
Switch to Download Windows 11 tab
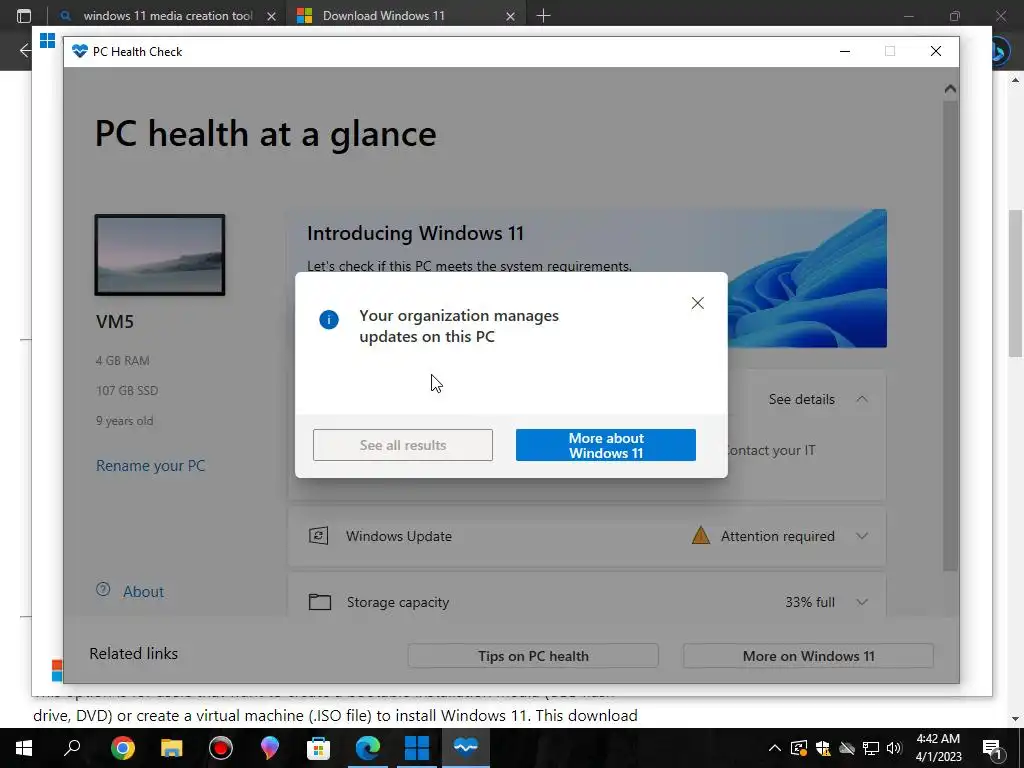(x=383, y=16)
